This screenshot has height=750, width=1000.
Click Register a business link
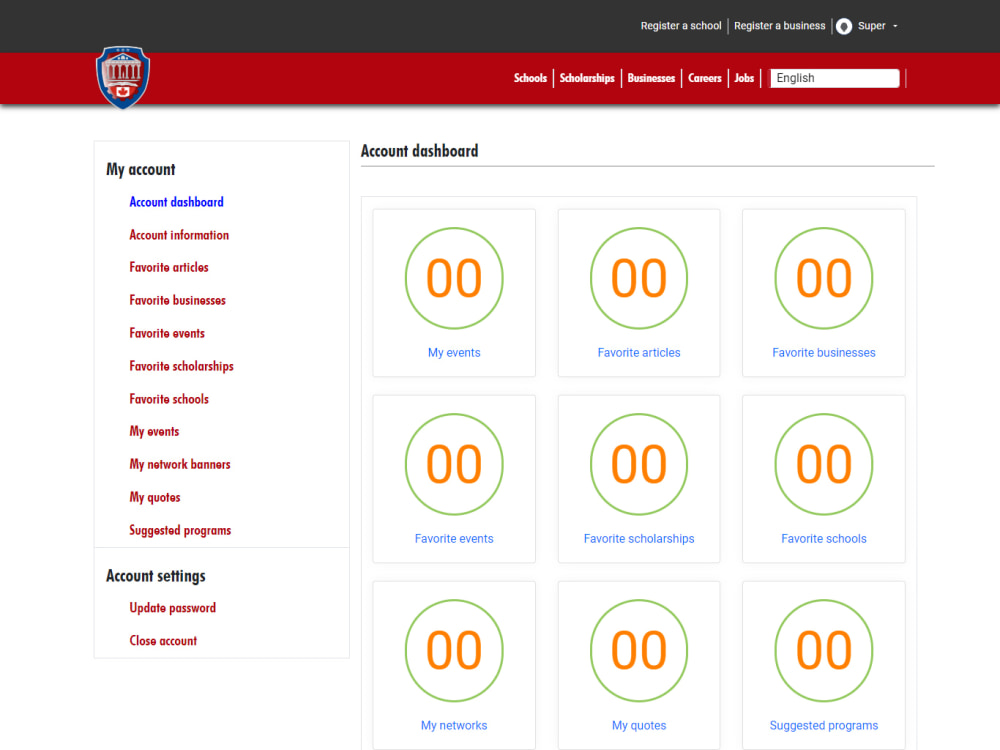(x=779, y=26)
